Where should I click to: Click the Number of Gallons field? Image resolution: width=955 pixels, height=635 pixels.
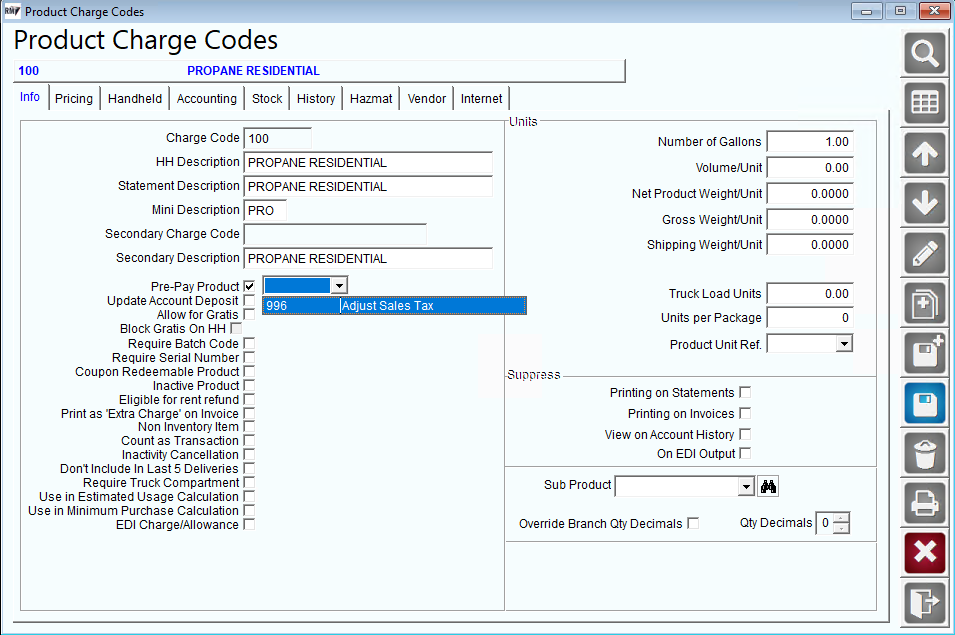point(809,142)
